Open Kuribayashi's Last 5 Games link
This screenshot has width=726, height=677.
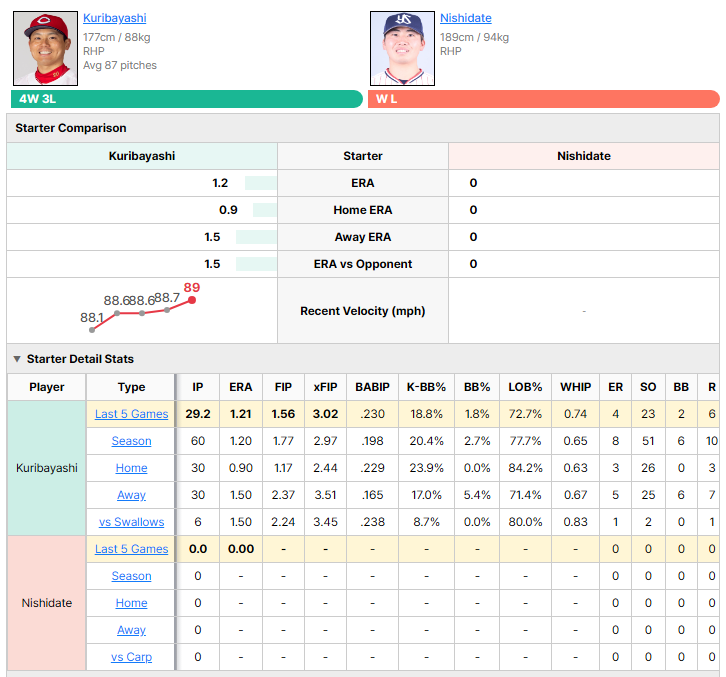coord(131,414)
